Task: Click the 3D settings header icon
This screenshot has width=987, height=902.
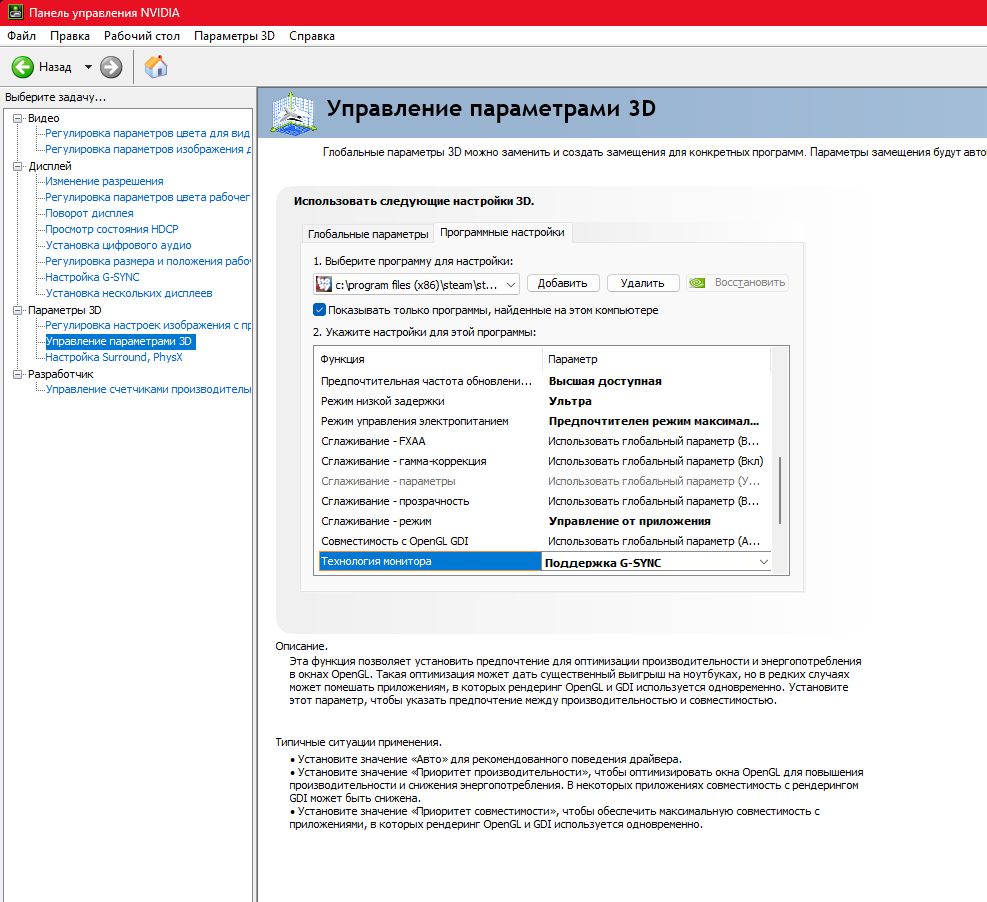Action: [291, 111]
